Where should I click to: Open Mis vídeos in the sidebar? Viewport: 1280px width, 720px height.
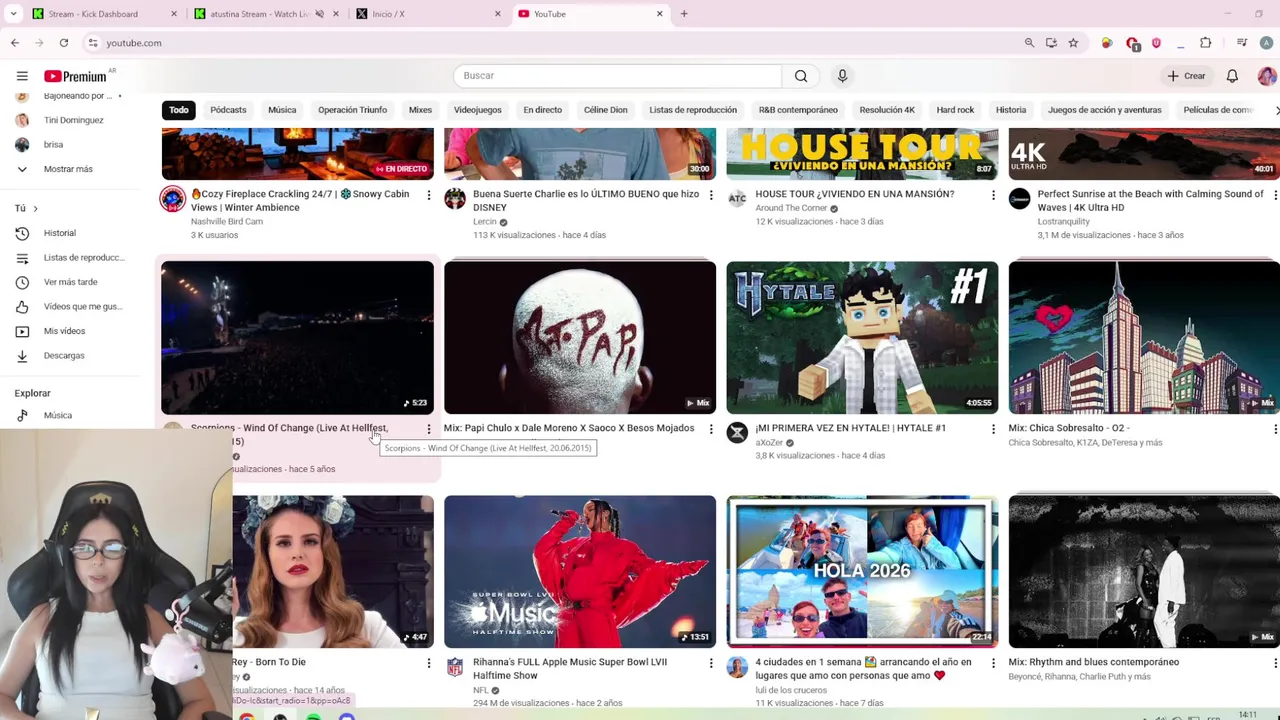(65, 331)
